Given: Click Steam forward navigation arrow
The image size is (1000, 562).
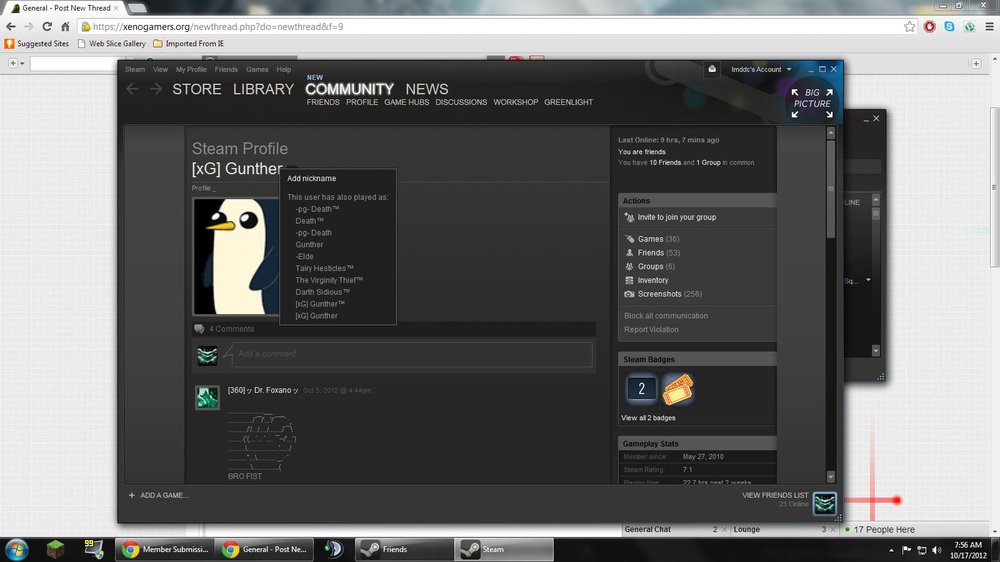Looking at the screenshot, I should [x=156, y=89].
